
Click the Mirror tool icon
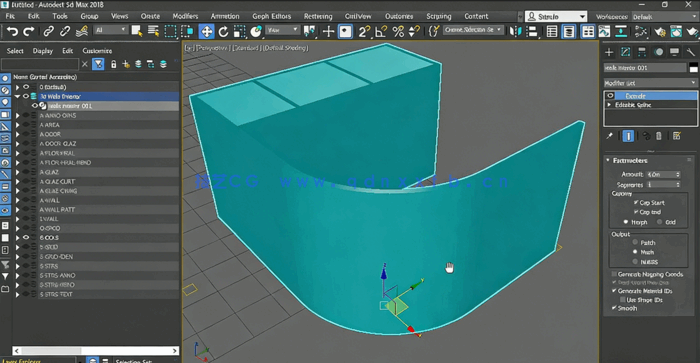(x=515, y=31)
